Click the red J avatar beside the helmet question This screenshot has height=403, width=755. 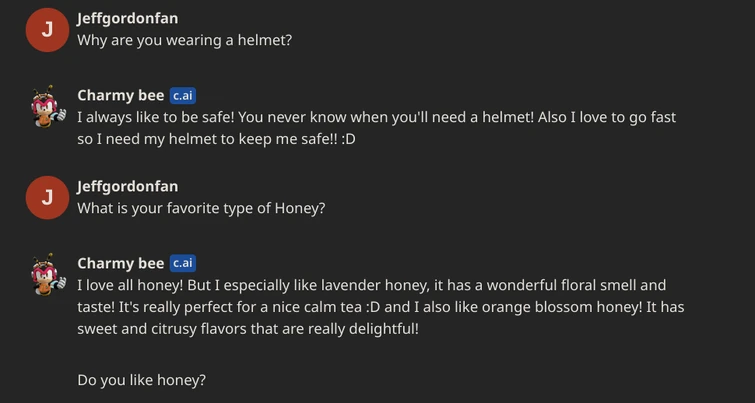47,30
